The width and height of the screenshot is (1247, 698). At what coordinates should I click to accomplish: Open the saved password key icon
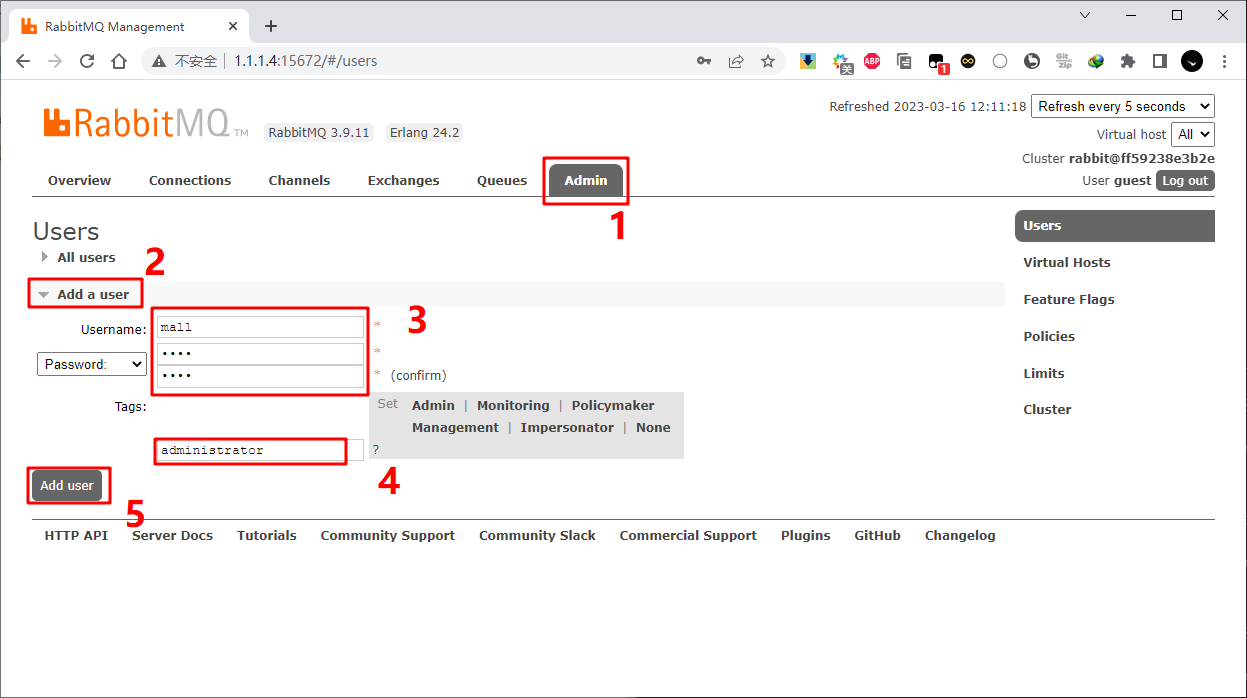(x=704, y=61)
